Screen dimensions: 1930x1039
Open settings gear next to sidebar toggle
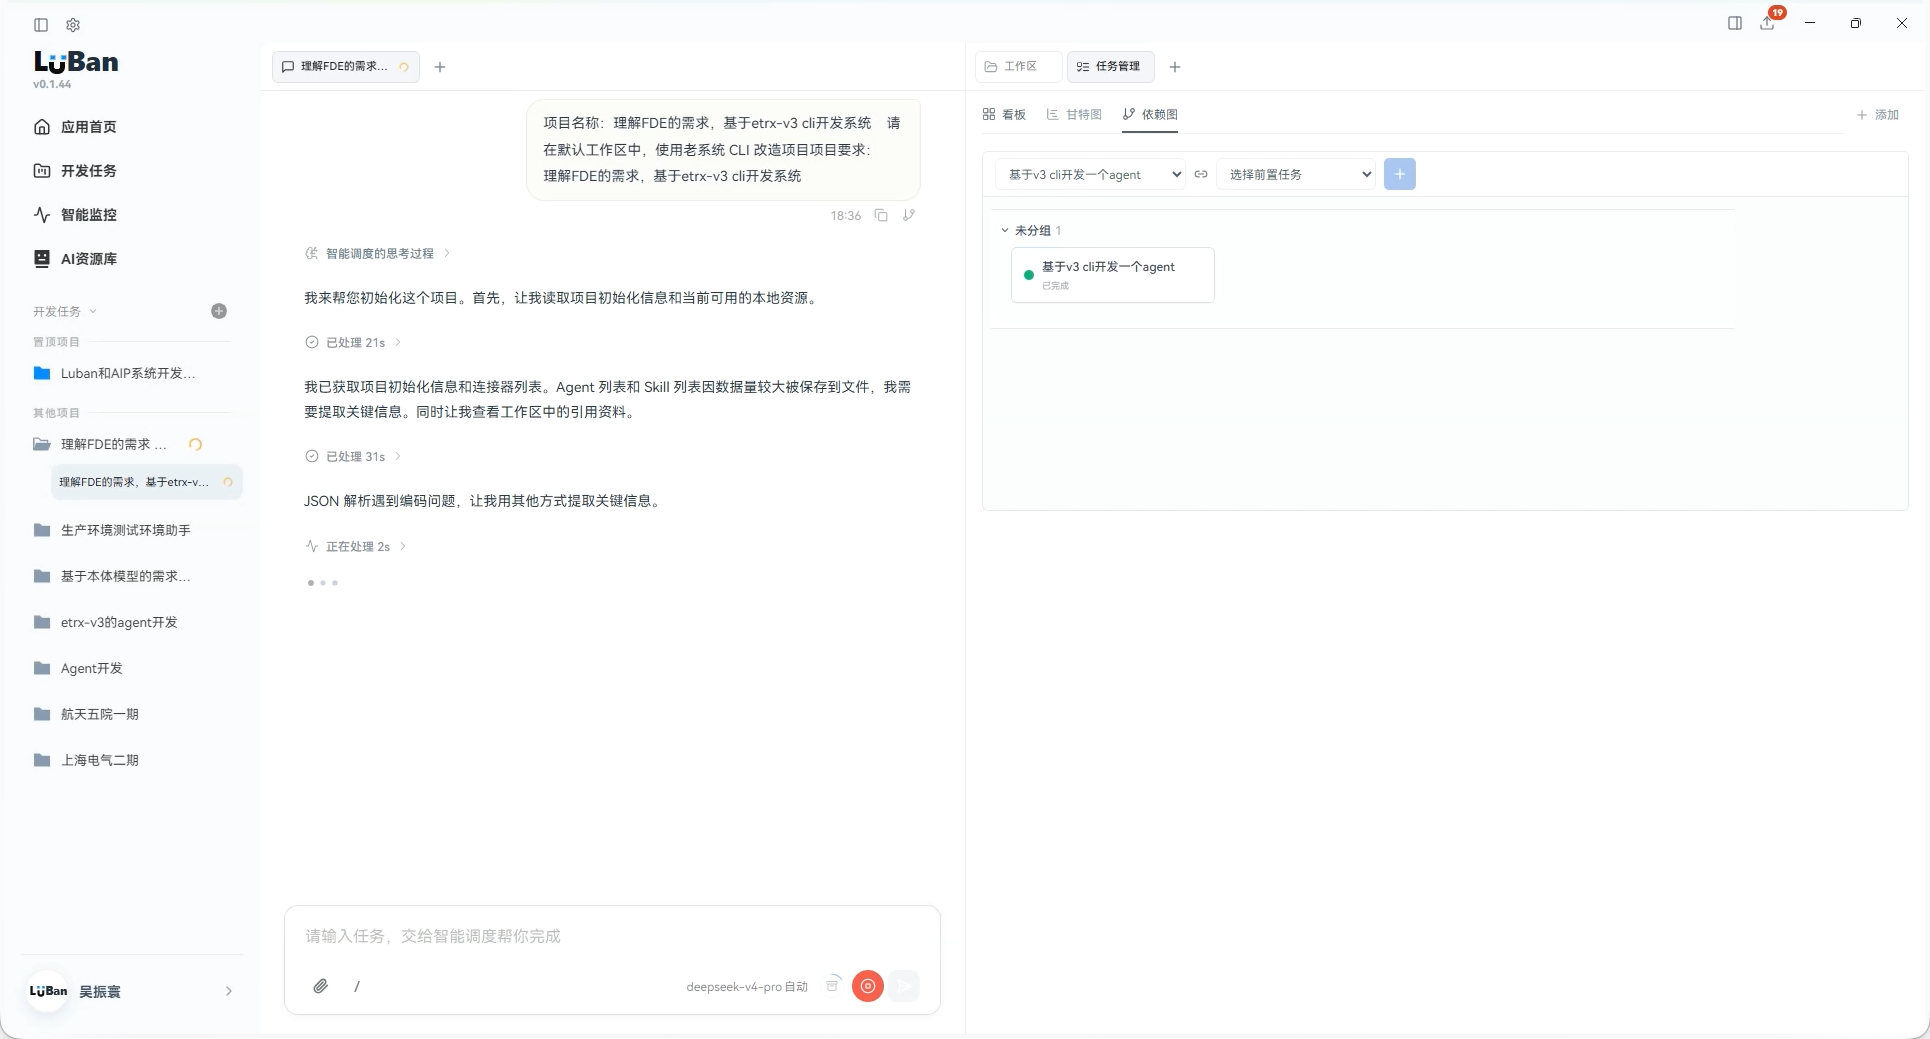tap(73, 25)
